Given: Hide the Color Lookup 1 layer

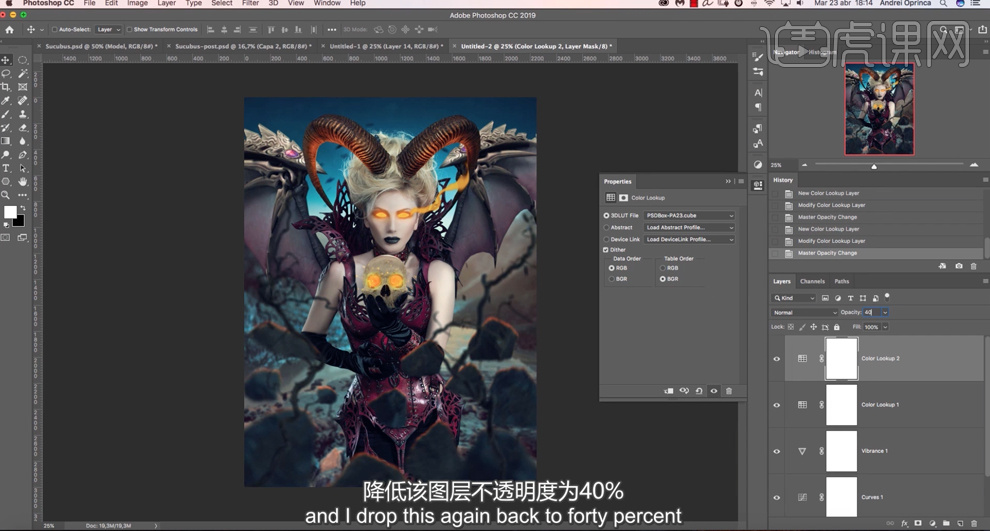Looking at the screenshot, I should pyautogui.click(x=777, y=405).
